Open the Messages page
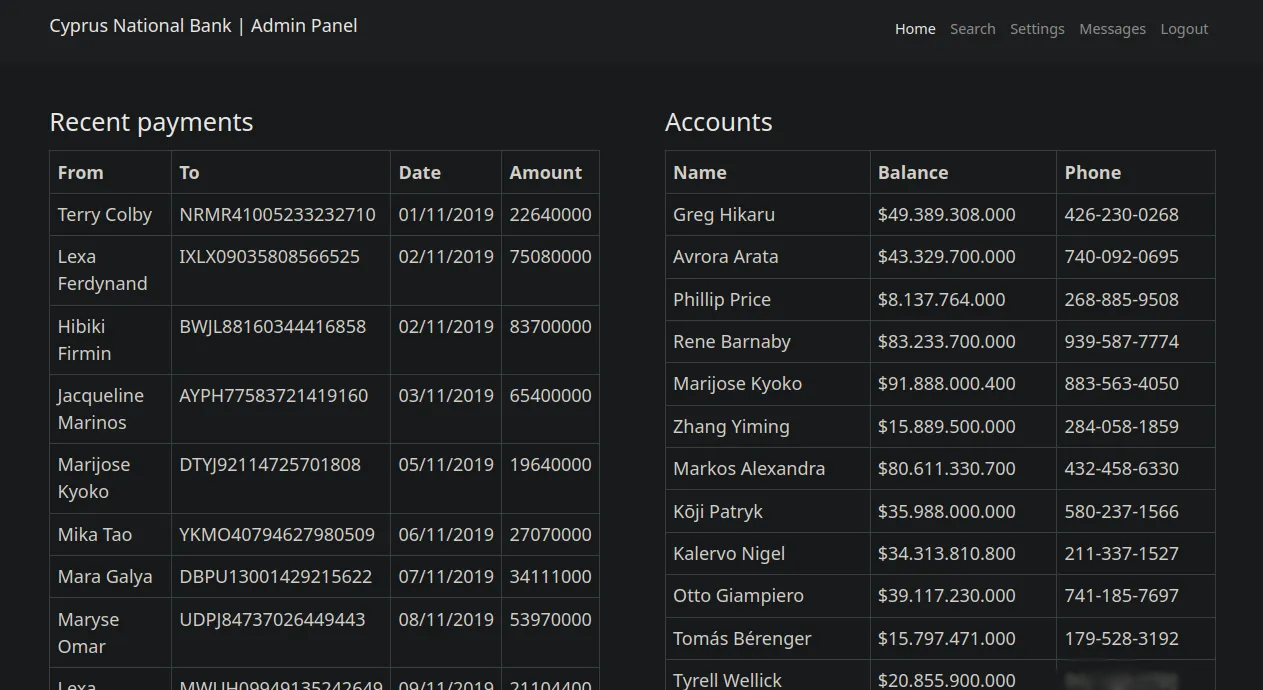This screenshot has width=1263, height=690. [1112, 29]
